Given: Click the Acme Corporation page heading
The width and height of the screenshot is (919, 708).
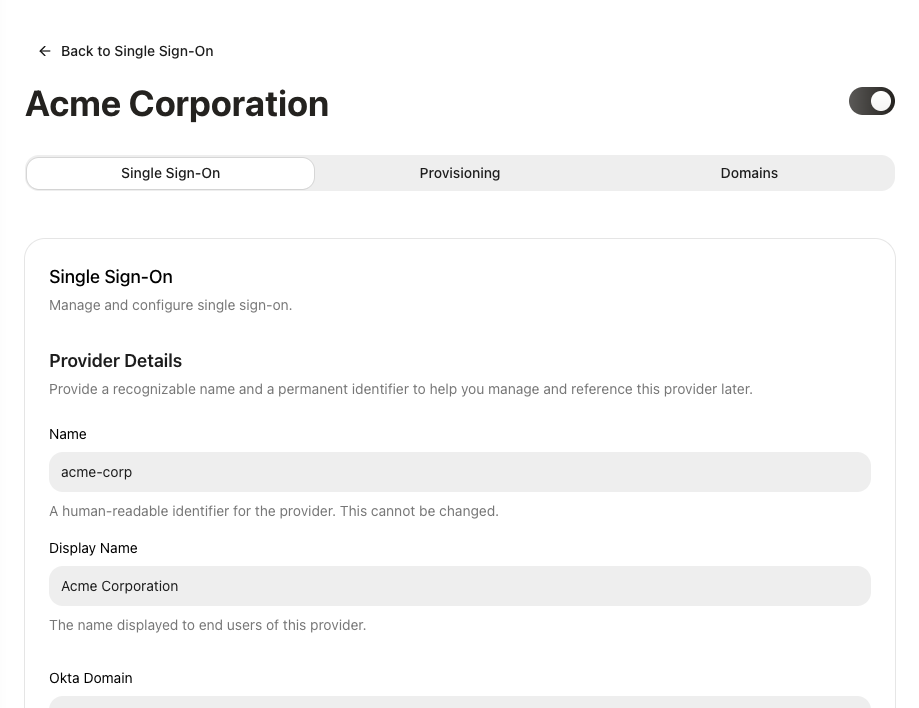Looking at the screenshot, I should coord(177,103).
